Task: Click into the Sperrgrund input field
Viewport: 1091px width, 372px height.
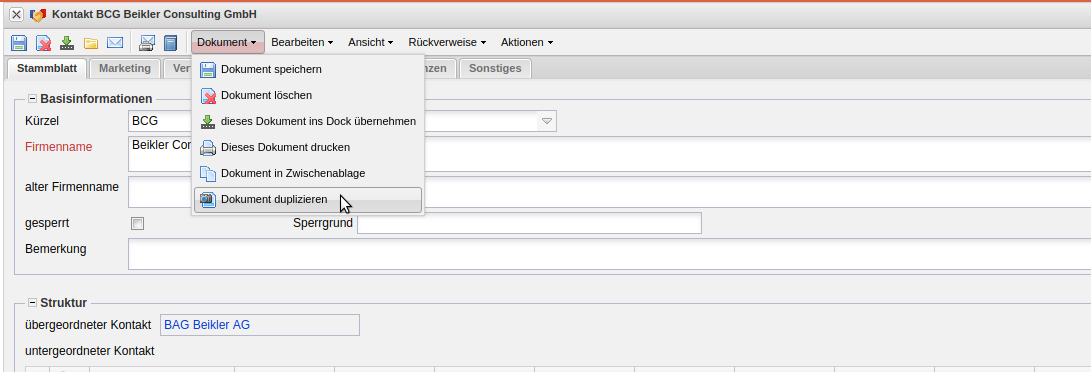Action: [529, 223]
